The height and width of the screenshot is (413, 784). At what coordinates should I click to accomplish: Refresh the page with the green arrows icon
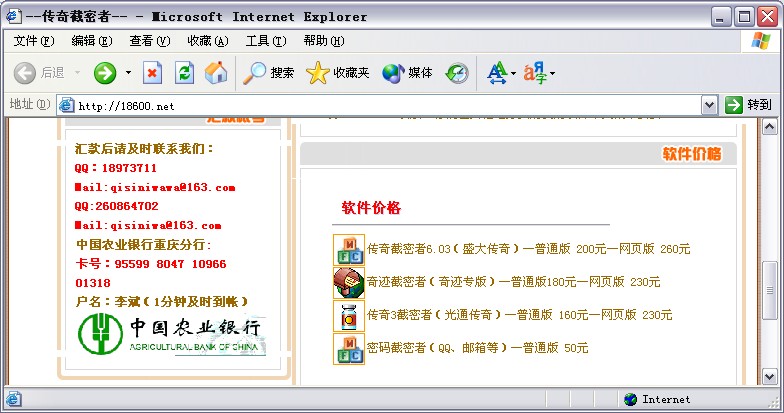[184, 73]
